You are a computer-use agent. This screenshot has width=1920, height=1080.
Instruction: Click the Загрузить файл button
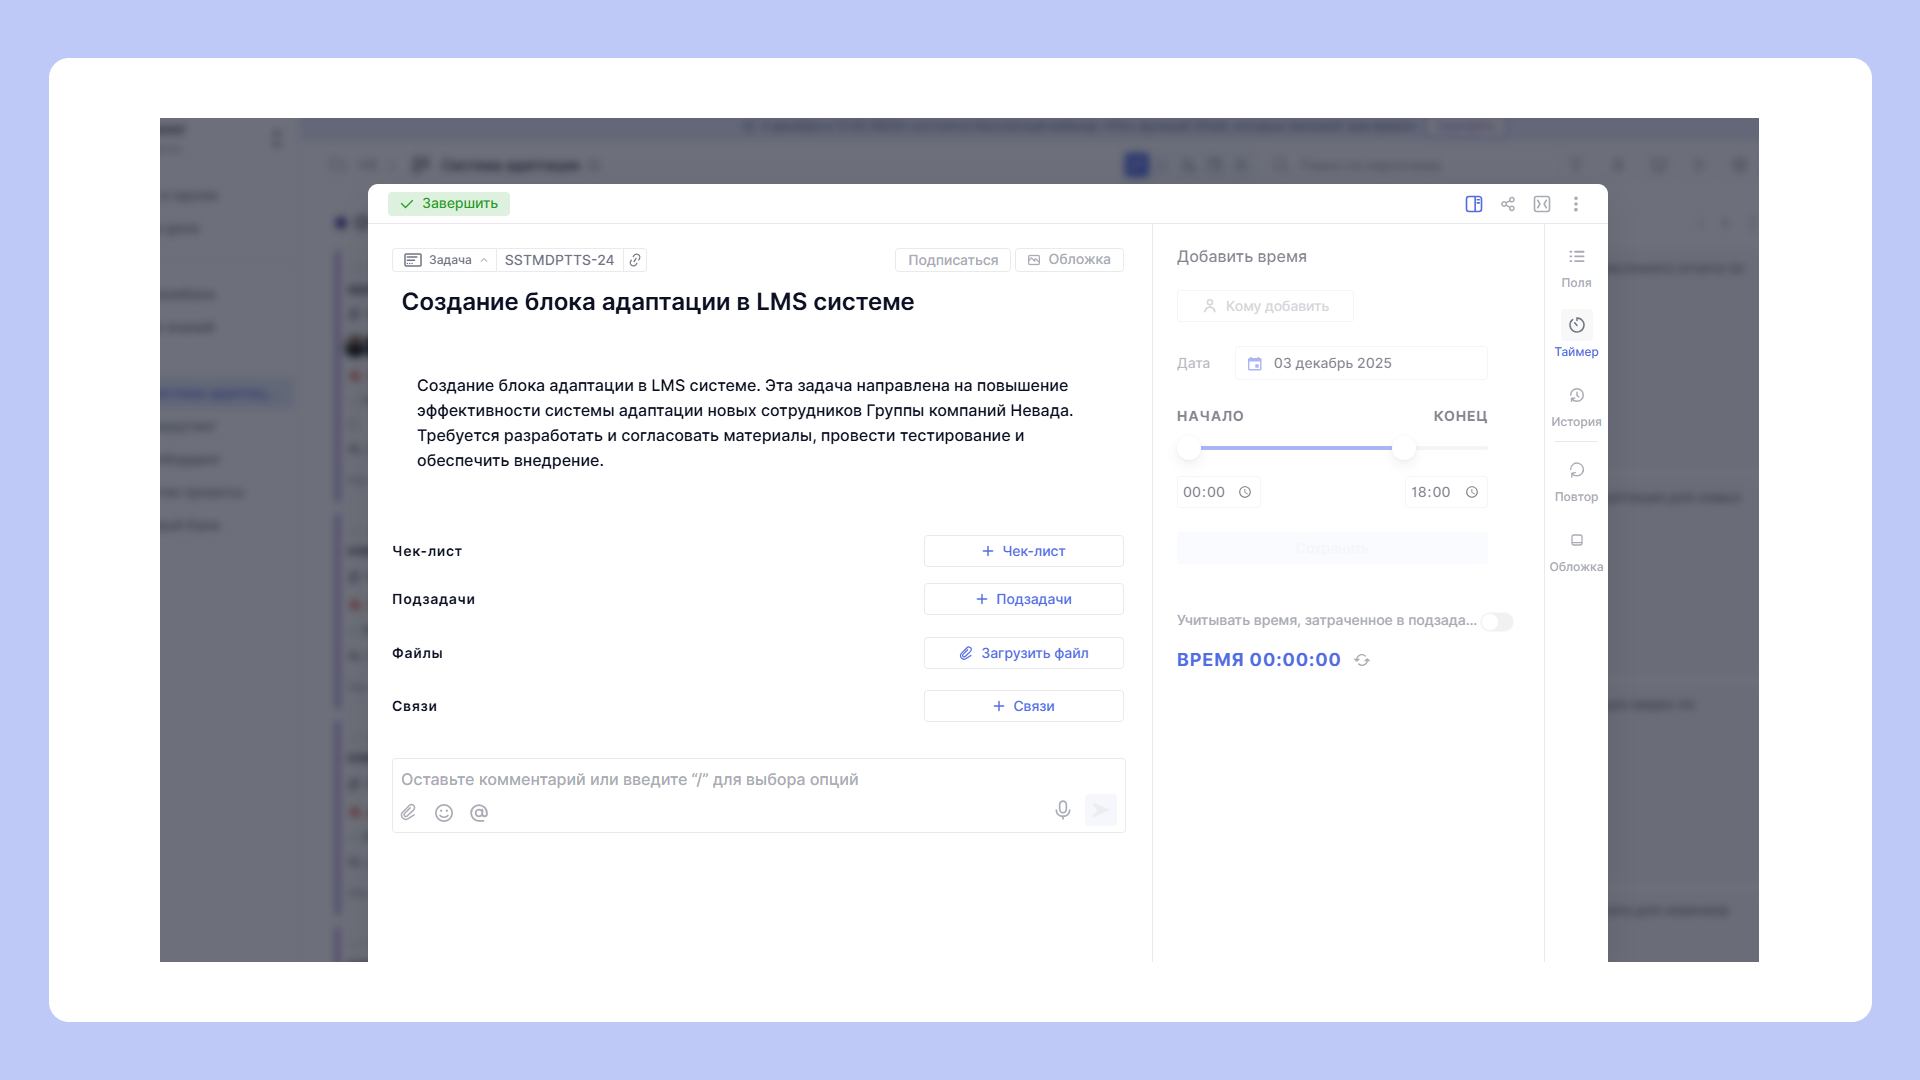point(1023,653)
